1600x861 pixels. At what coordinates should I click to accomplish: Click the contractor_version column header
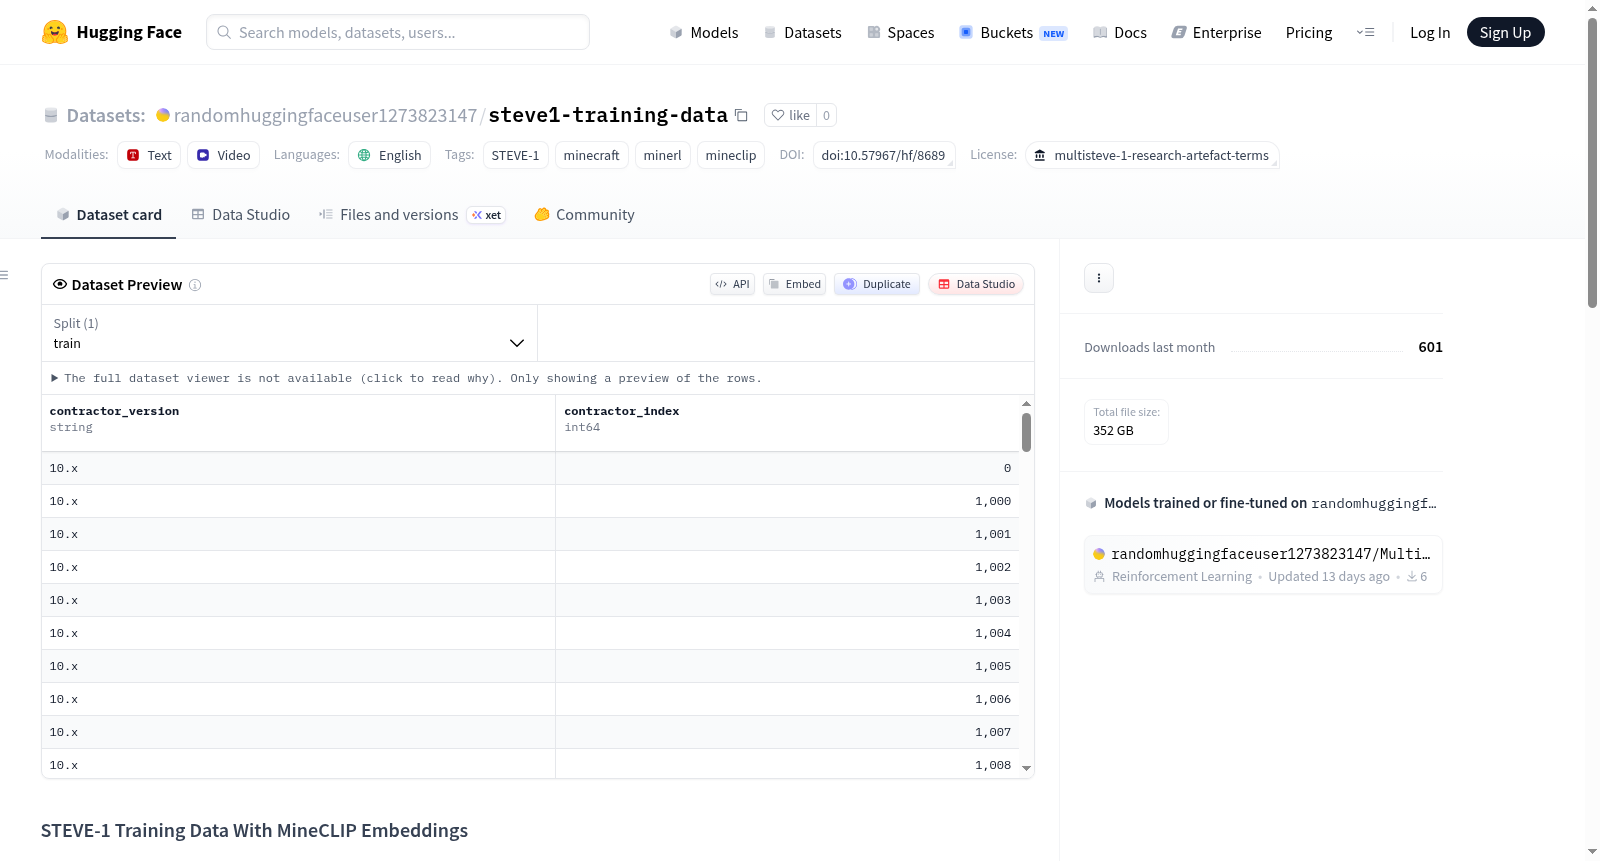click(298, 423)
